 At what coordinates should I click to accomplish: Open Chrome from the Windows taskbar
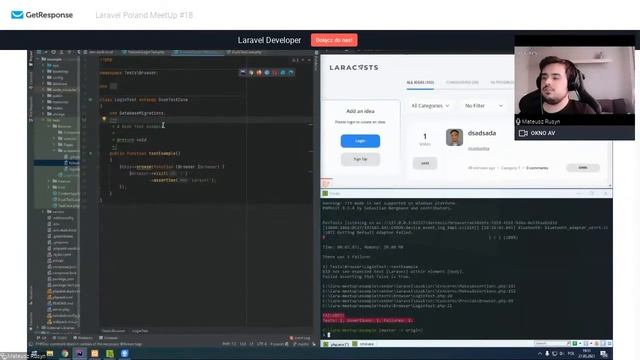pyautogui.click(x=64, y=353)
